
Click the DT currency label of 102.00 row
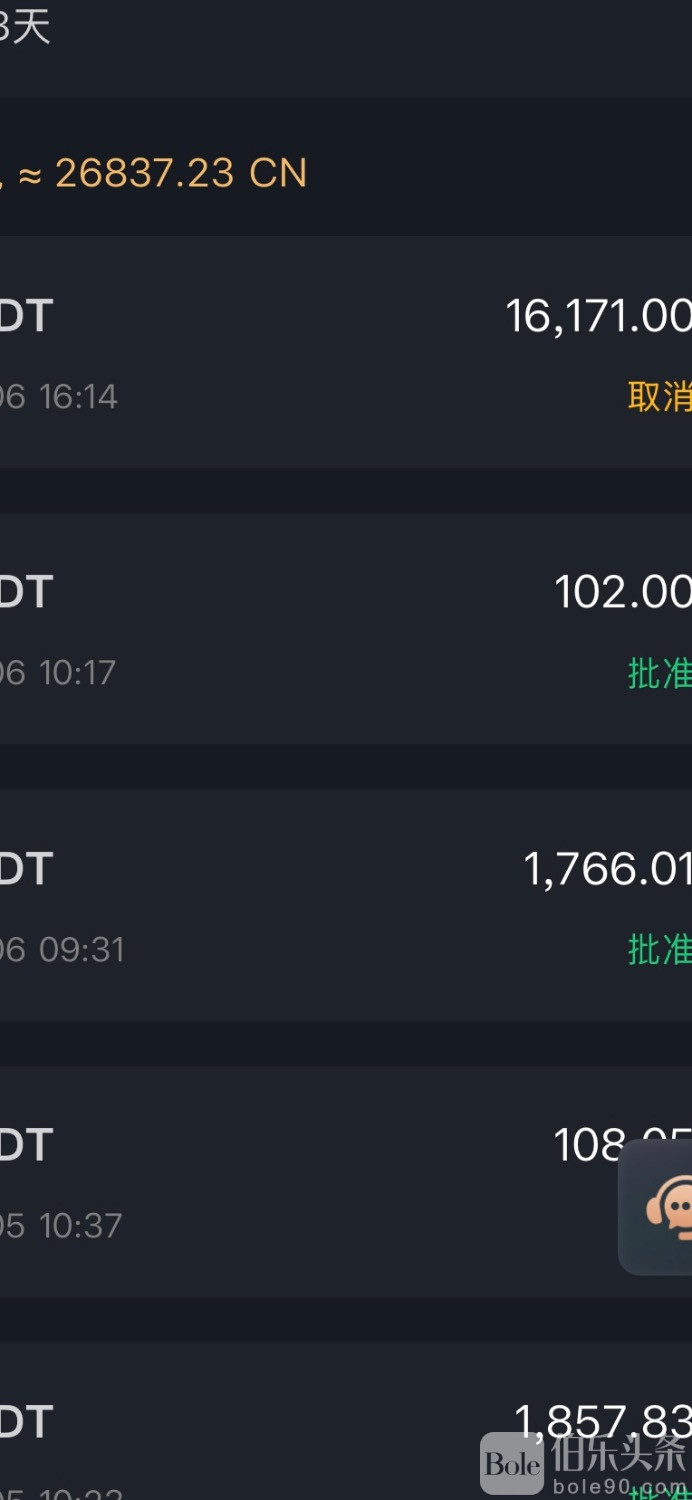26,592
